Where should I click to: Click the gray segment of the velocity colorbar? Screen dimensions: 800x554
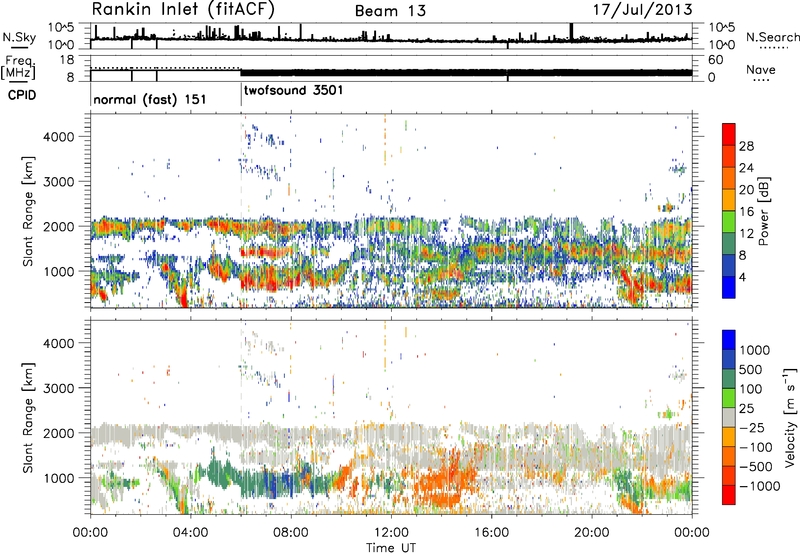(x=729, y=418)
